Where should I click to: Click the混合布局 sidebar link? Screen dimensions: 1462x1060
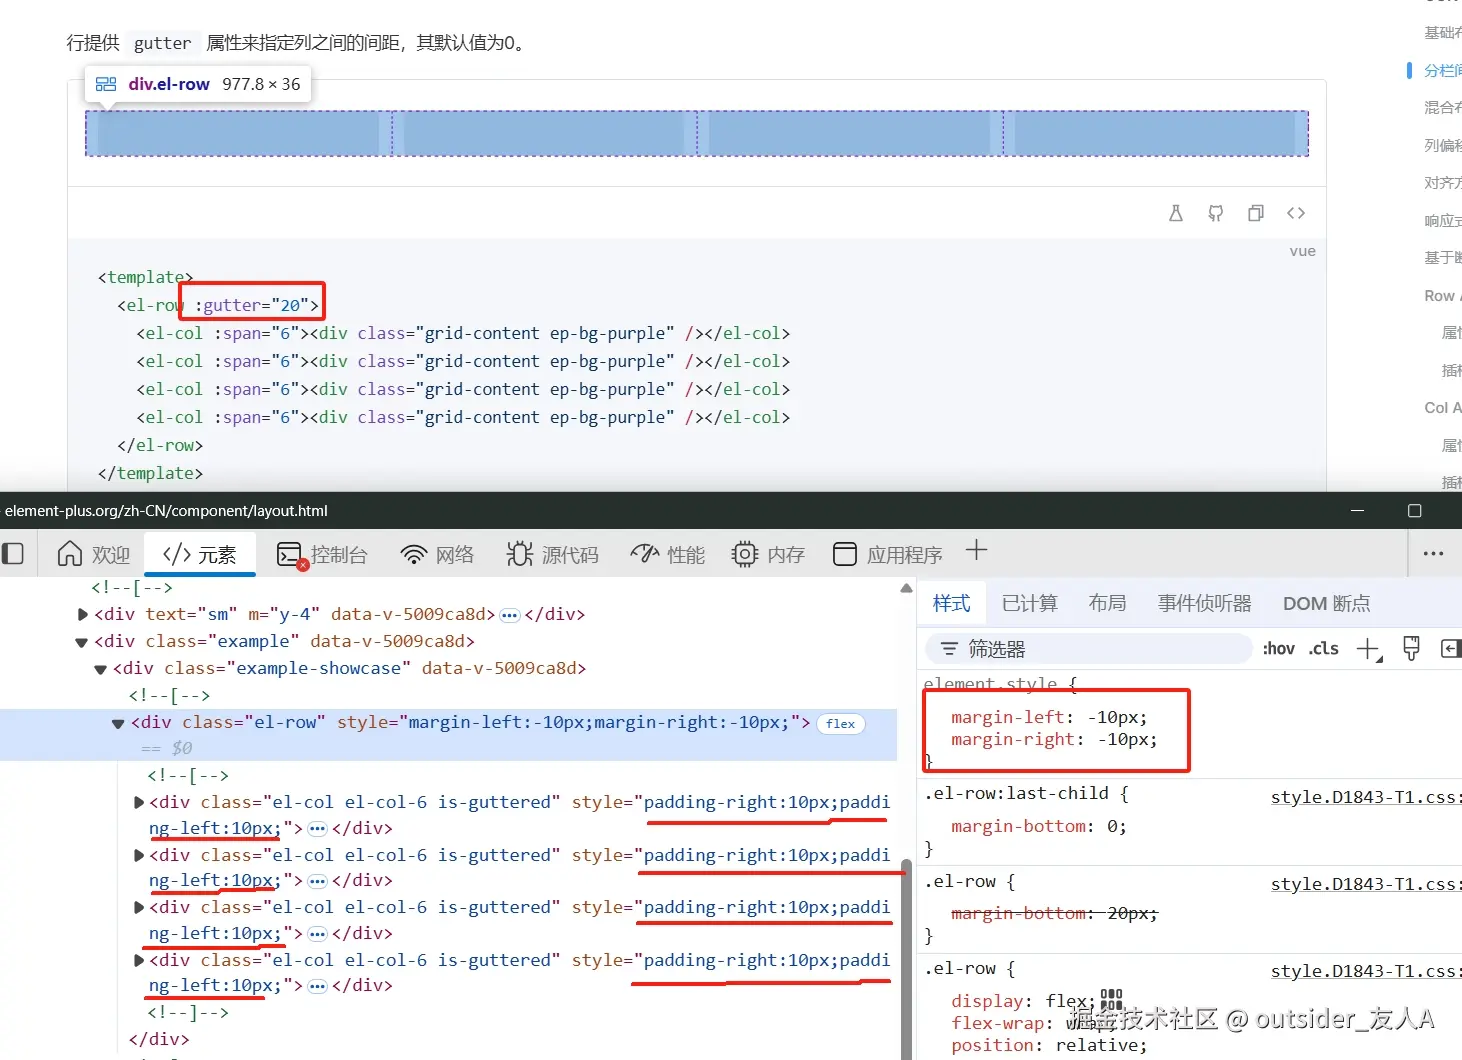click(x=1443, y=108)
